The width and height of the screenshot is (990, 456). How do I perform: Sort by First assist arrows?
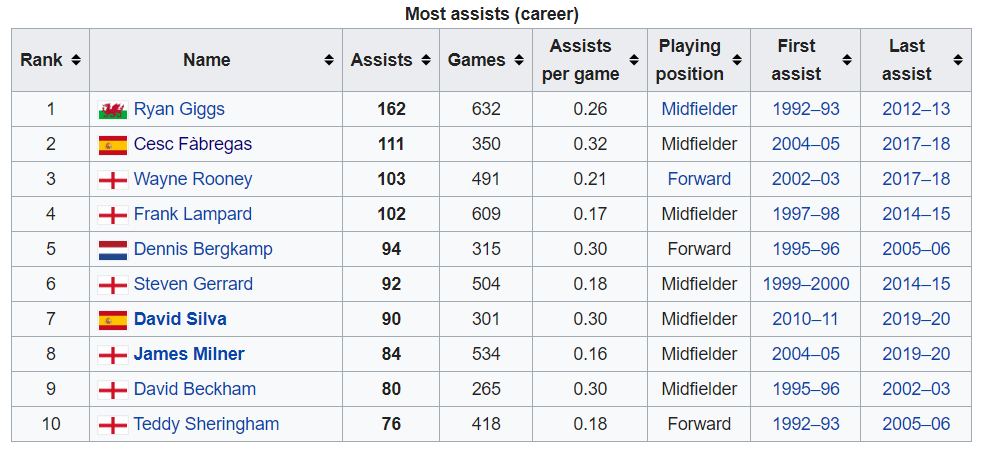pyautogui.click(x=848, y=60)
